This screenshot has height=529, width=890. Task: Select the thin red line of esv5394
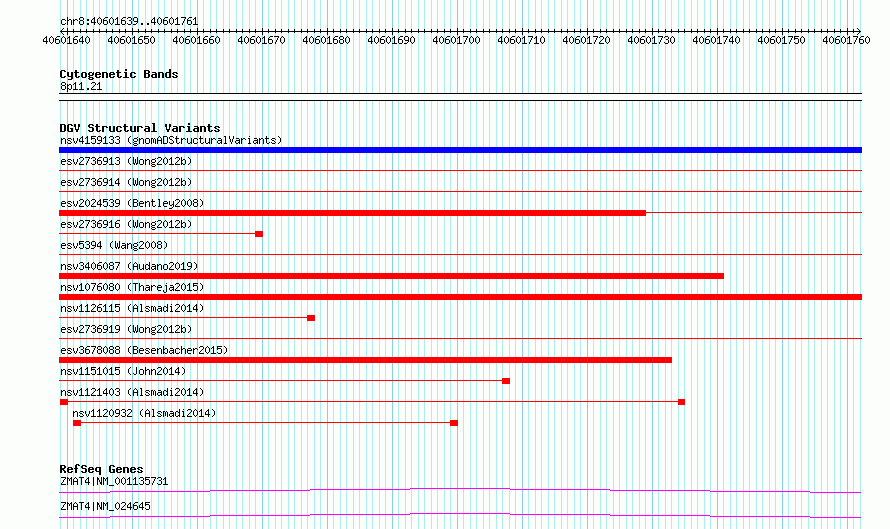point(460,254)
